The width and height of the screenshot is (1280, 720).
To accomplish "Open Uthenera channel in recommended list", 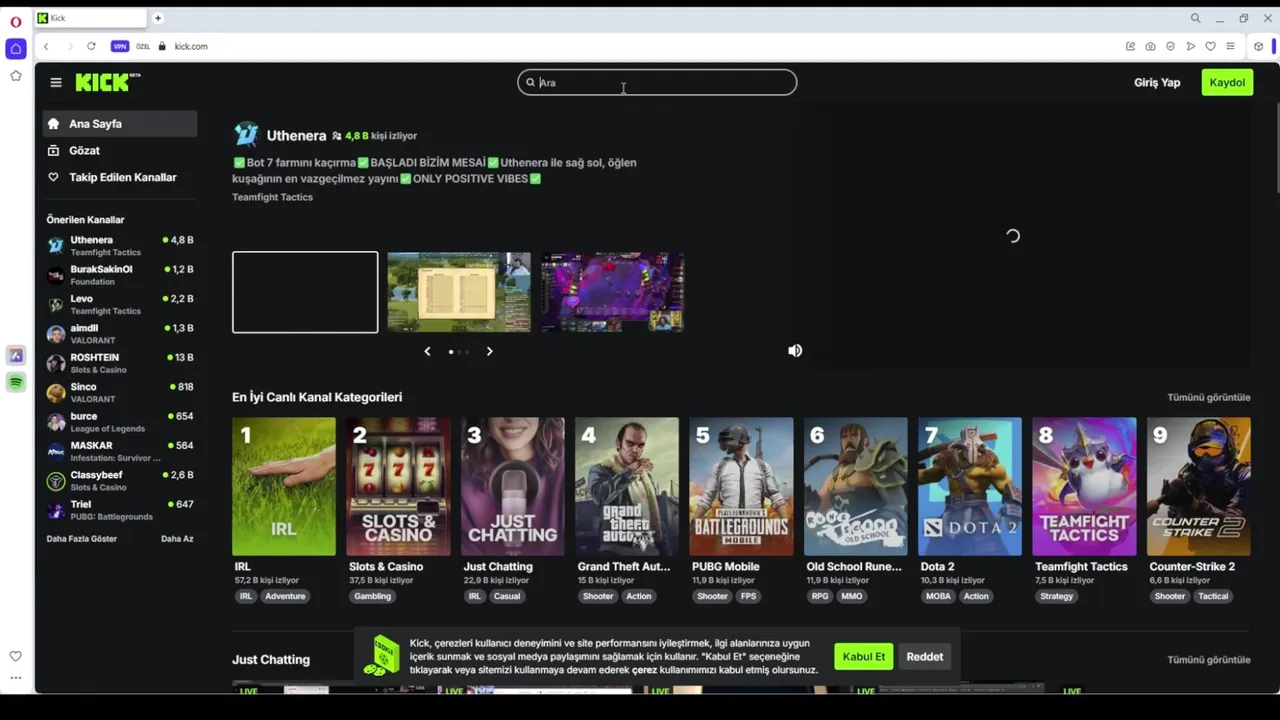I will click(120, 245).
